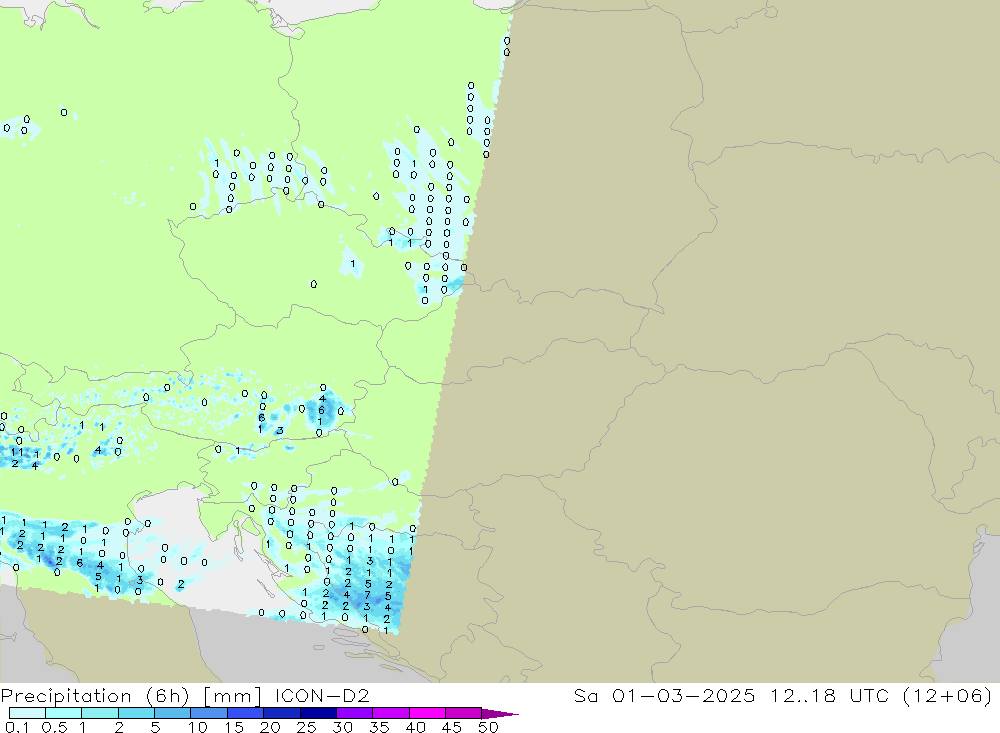Click the 45–50 mm legend color swatch
This screenshot has height=733, width=1000.
click(464, 713)
